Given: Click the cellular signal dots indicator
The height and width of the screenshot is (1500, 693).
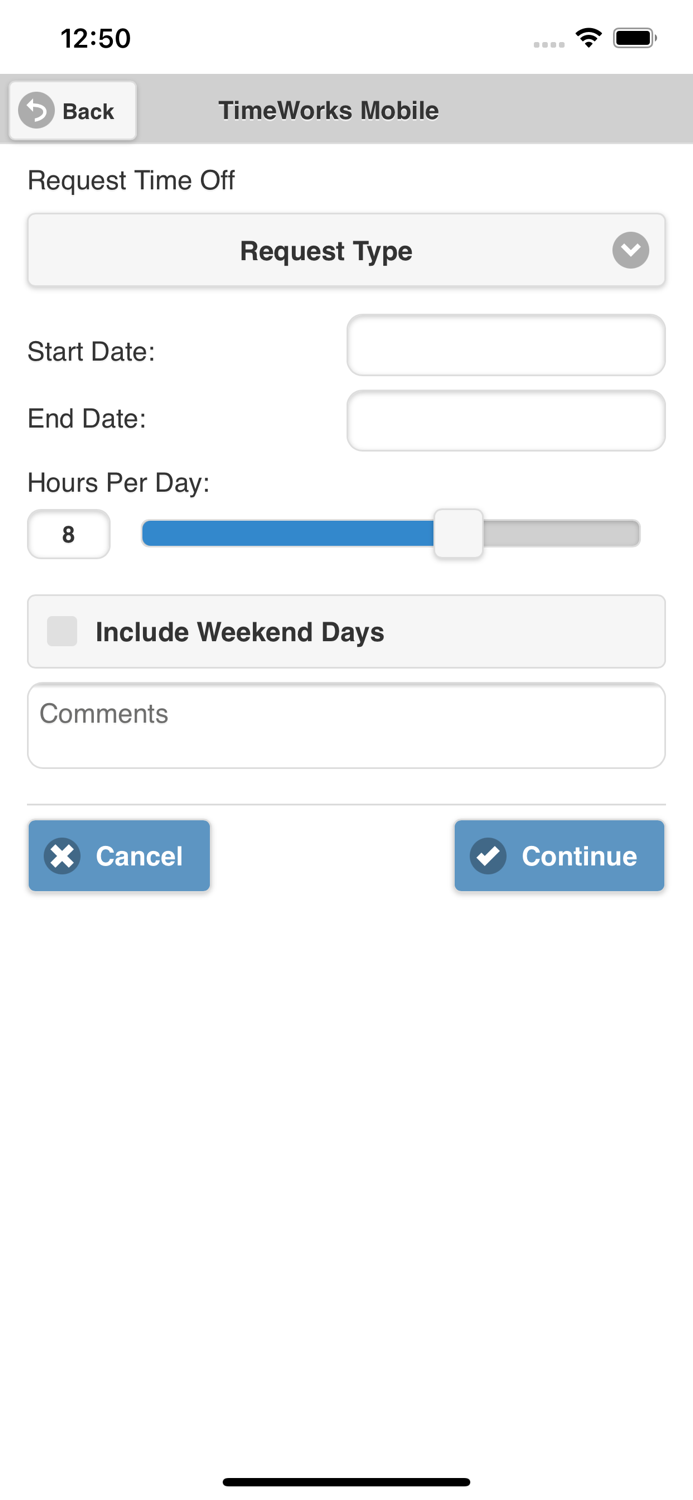Looking at the screenshot, I should point(549,43).
